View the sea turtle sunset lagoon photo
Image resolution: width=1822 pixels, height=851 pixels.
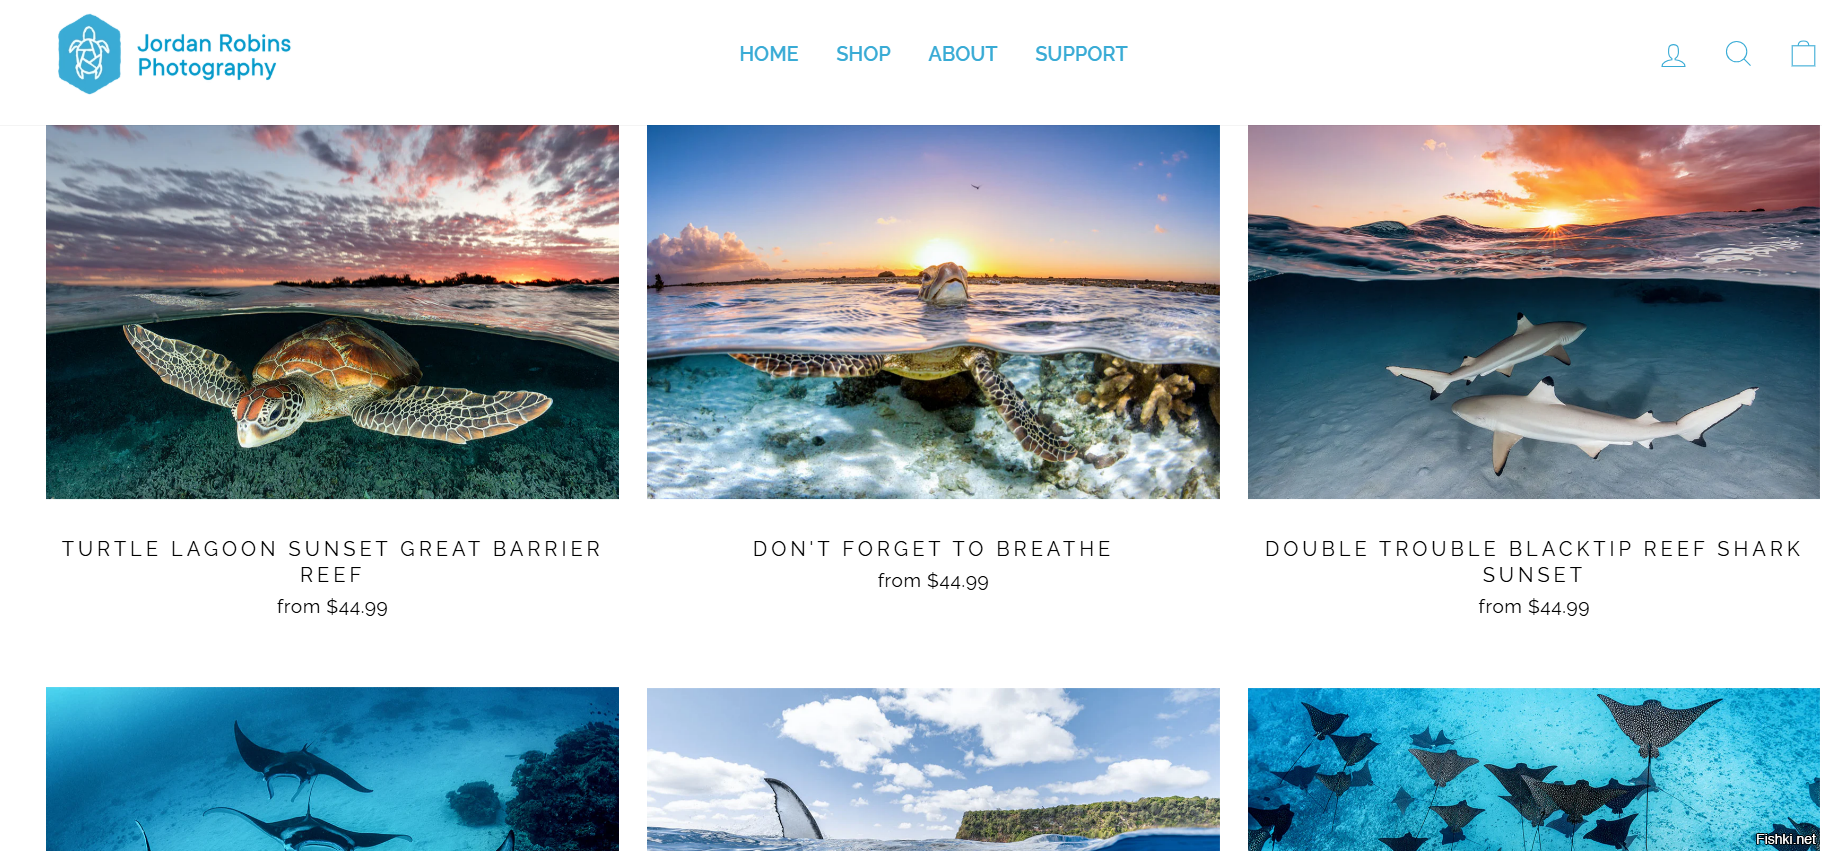[x=332, y=312]
